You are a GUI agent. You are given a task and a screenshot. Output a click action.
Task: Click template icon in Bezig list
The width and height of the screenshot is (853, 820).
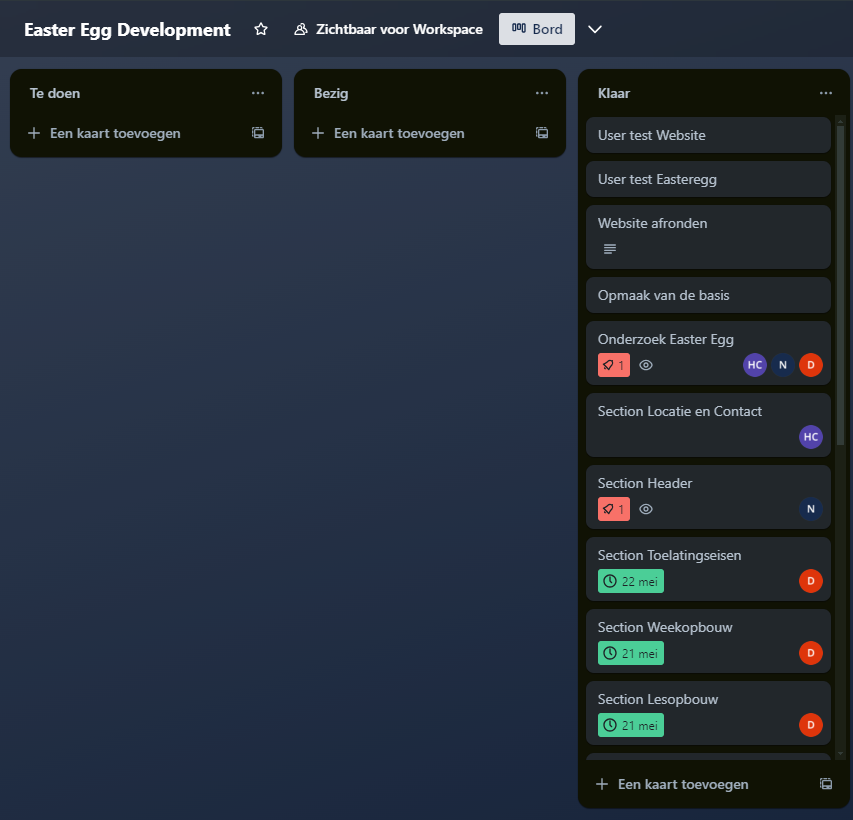coord(542,133)
